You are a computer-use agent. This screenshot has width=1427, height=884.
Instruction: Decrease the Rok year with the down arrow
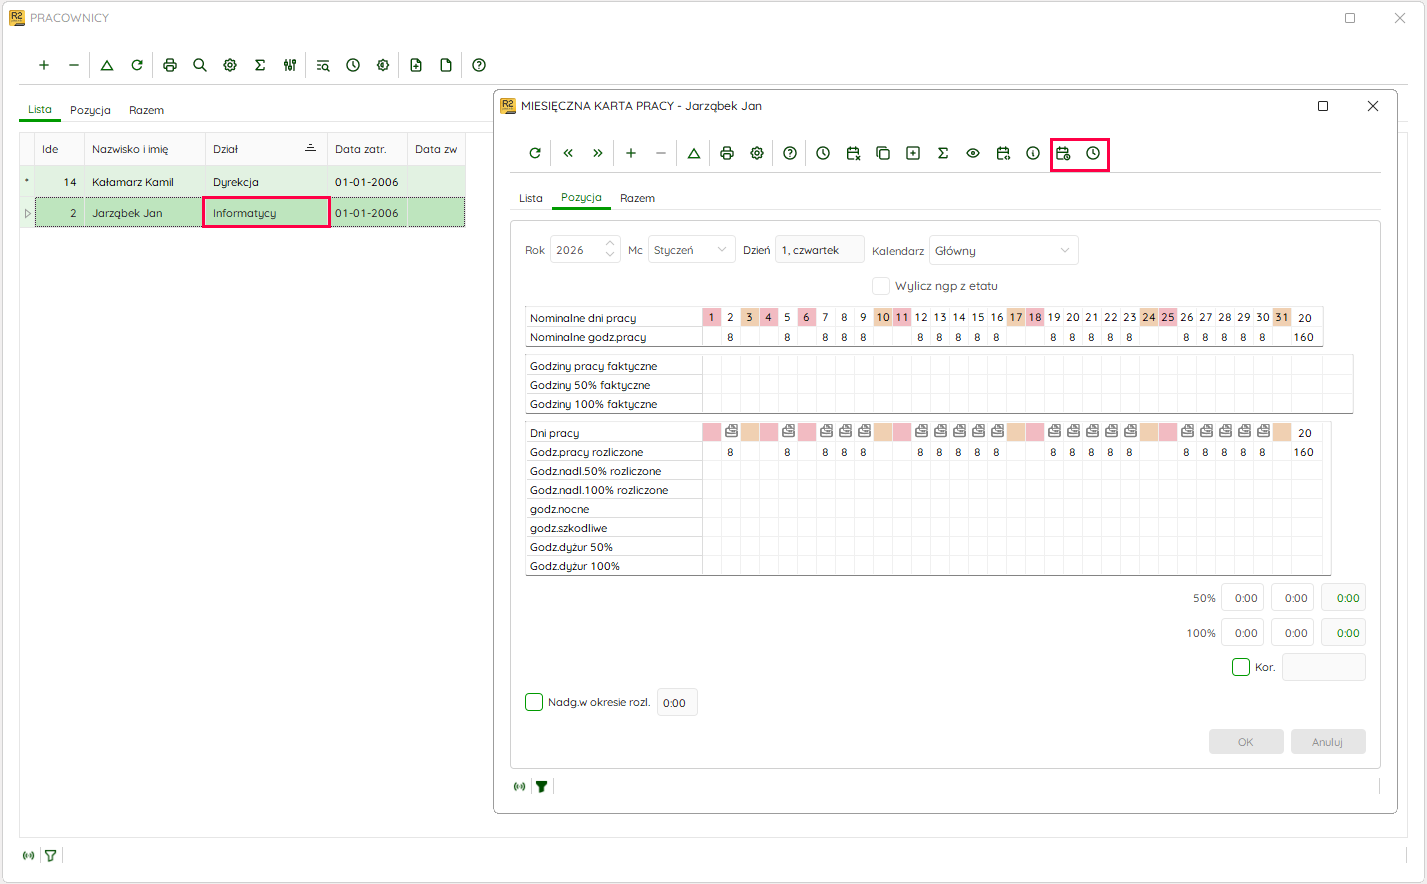pyautogui.click(x=611, y=256)
